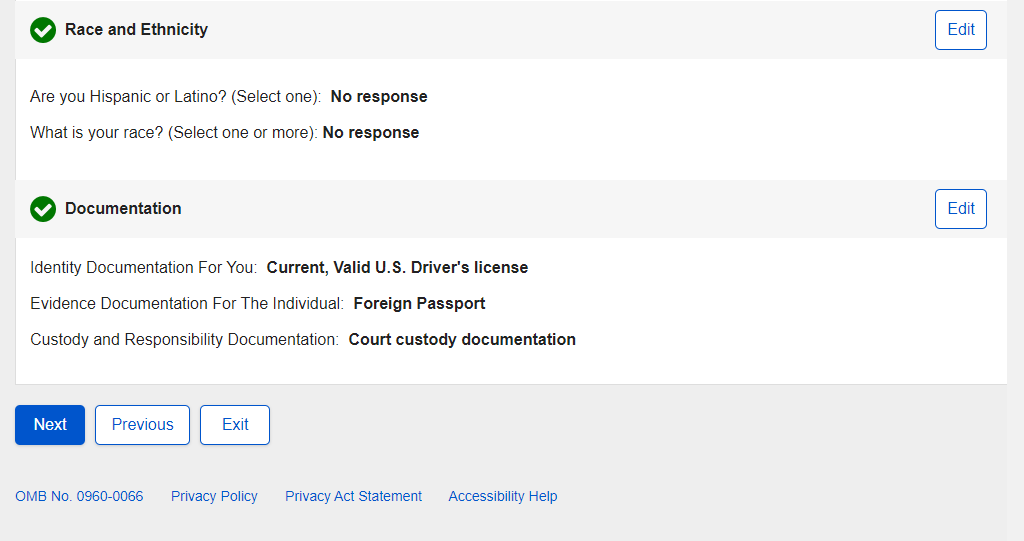
Task: Exit the application form
Action: coord(235,425)
